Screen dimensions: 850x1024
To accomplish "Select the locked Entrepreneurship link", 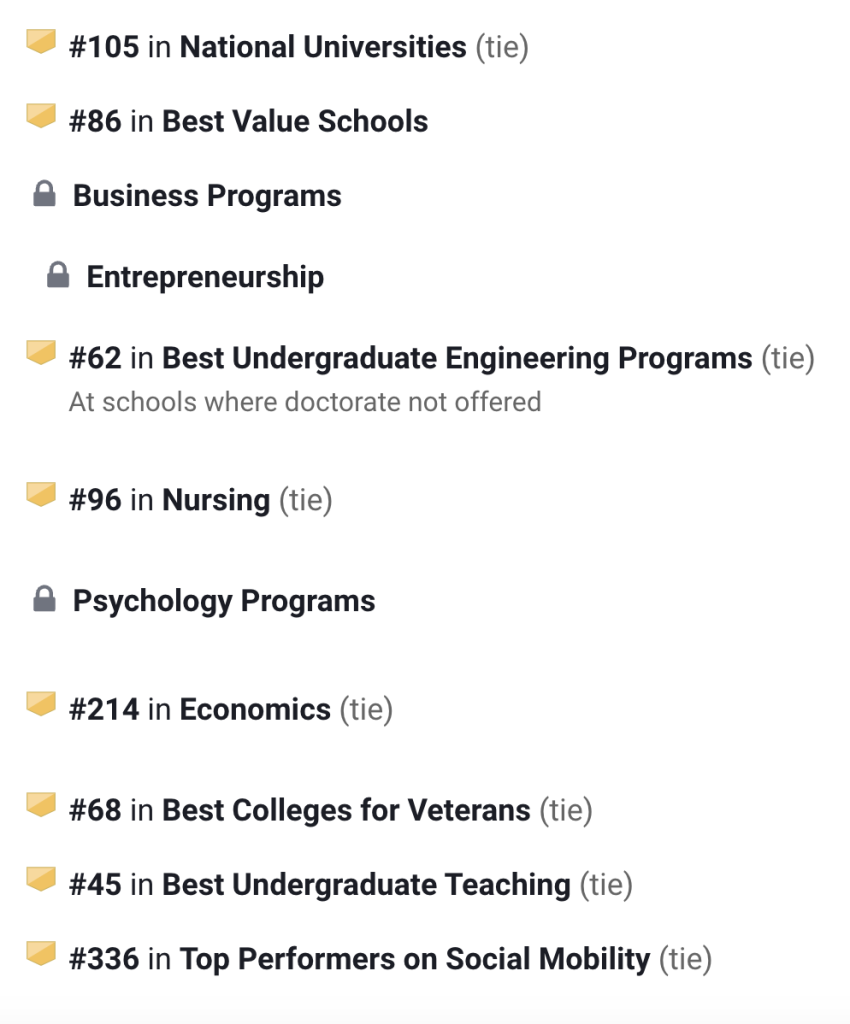I will (205, 277).
